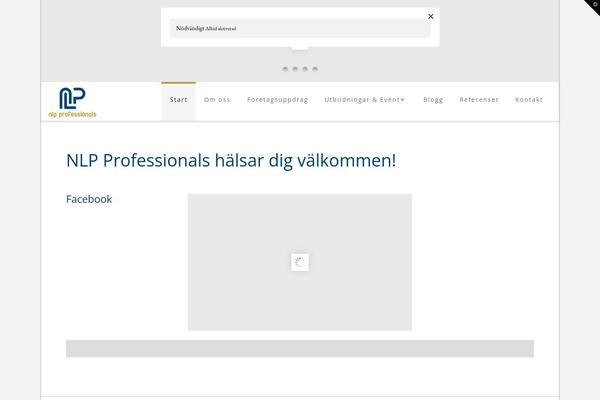Screen dimensions: 600x400
Task: Go to the Om oss page
Action: [x=217, y=100]
